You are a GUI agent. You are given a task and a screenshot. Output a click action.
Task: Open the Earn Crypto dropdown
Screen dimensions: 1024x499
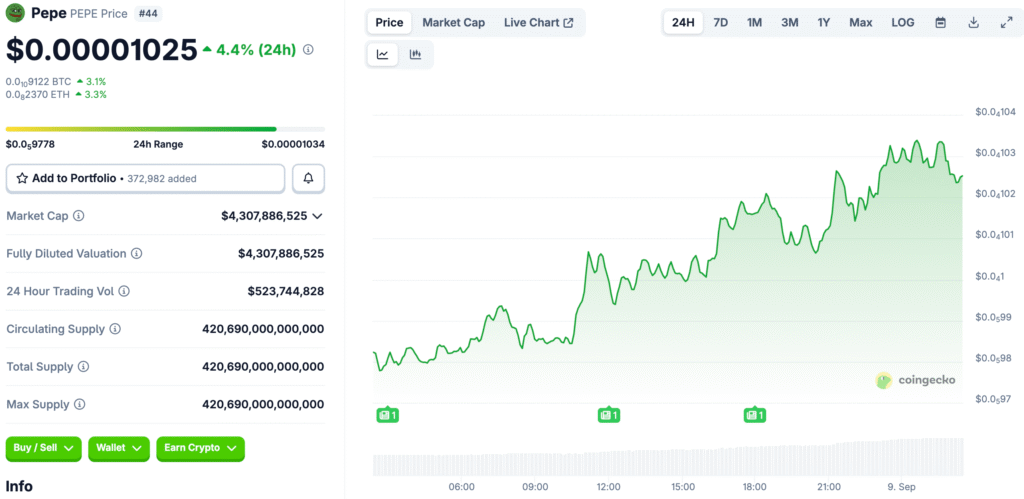click(200, 449)
